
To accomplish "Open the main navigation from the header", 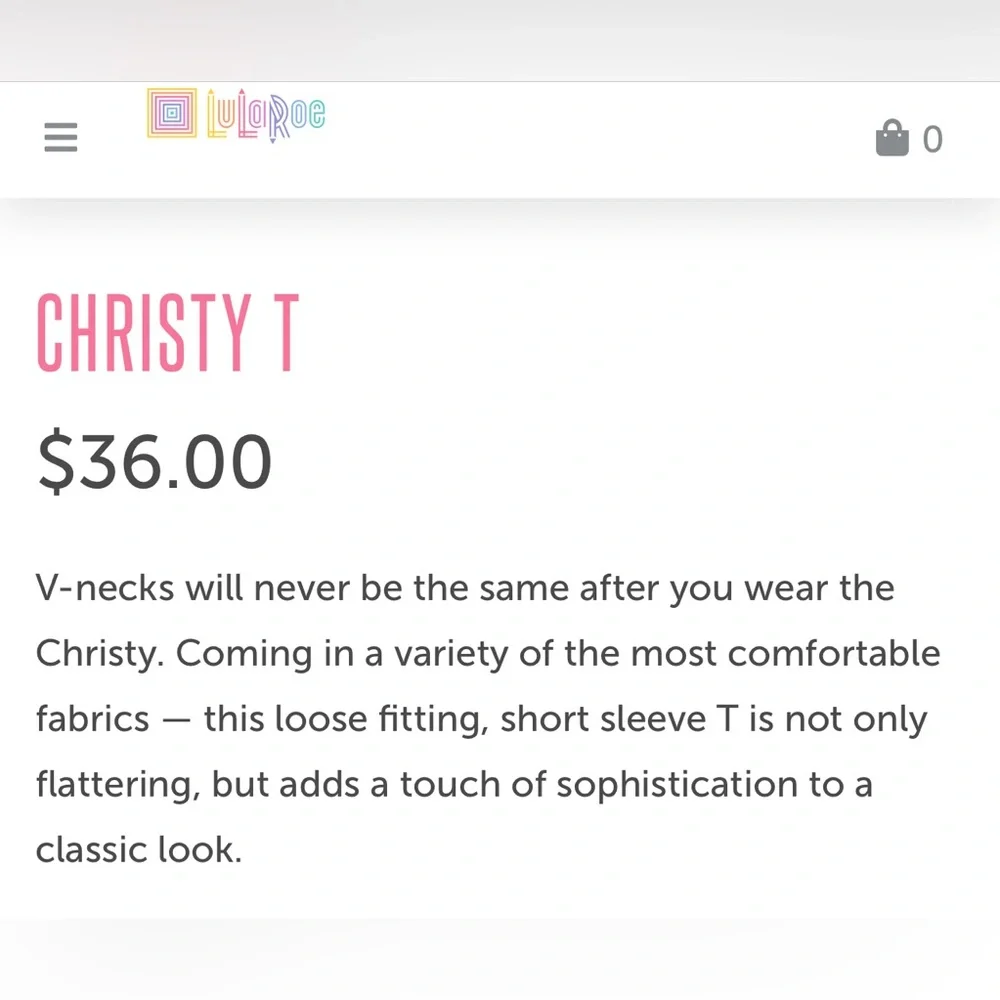I will [60, 137].
